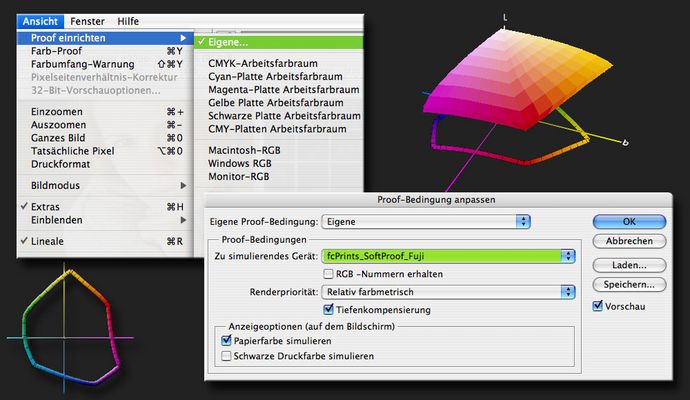Toggle the Vorschau checkbox
Image resolution: width=690 pixels, height=400 pixels.
tap(598, 305)
